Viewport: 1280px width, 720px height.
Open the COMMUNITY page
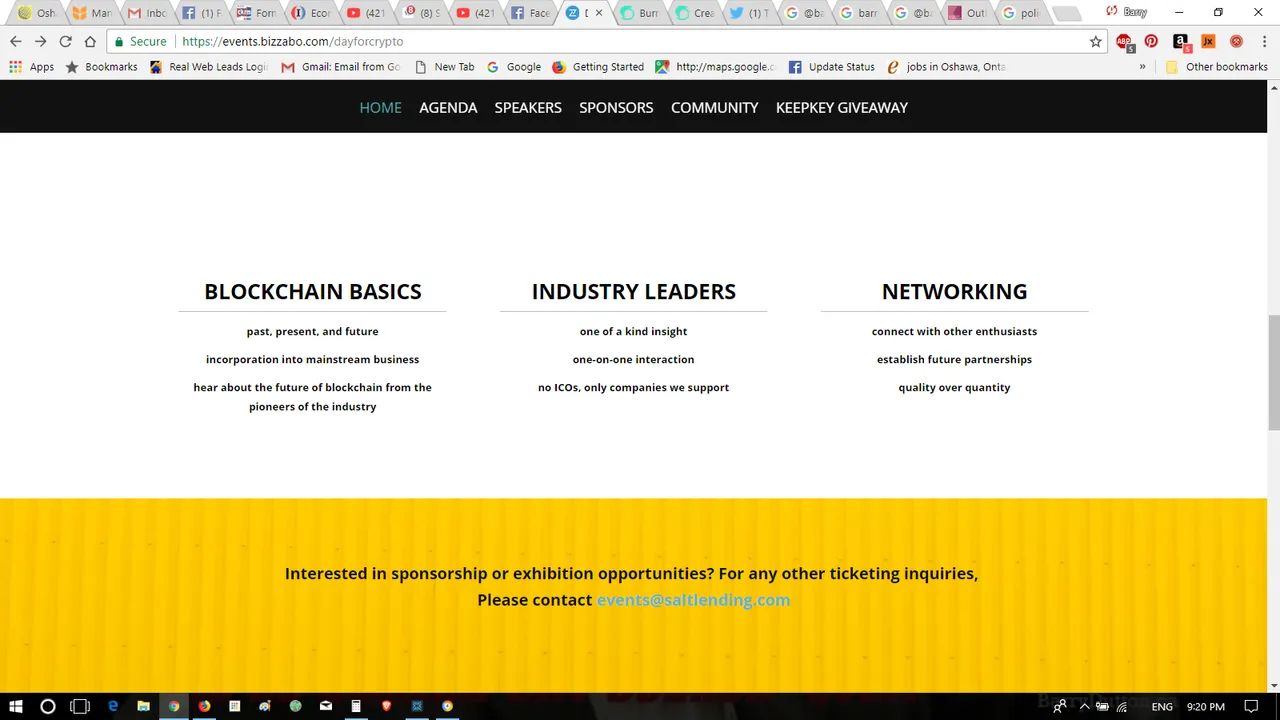[714, 107]
